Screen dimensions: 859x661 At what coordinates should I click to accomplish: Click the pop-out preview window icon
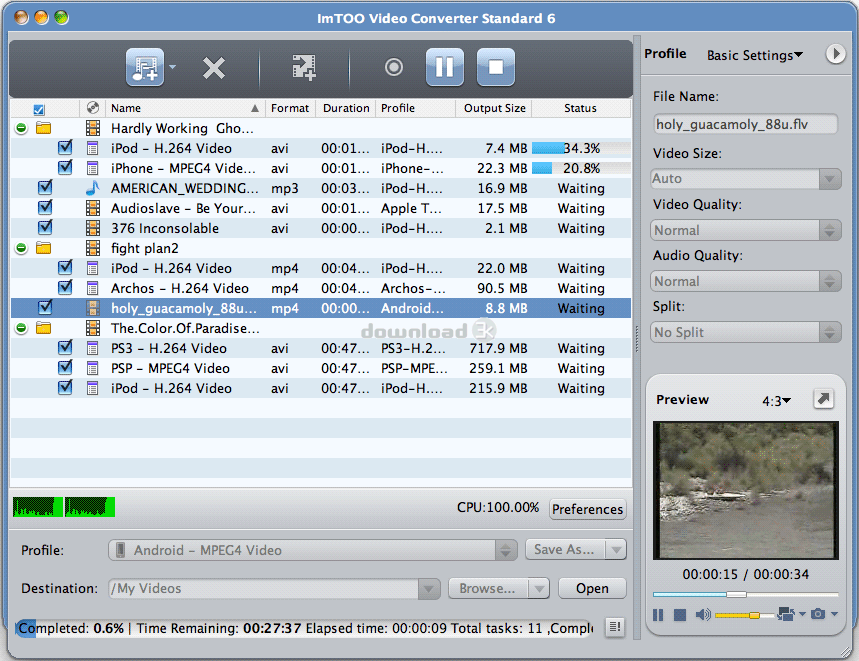tap(823, 399)
